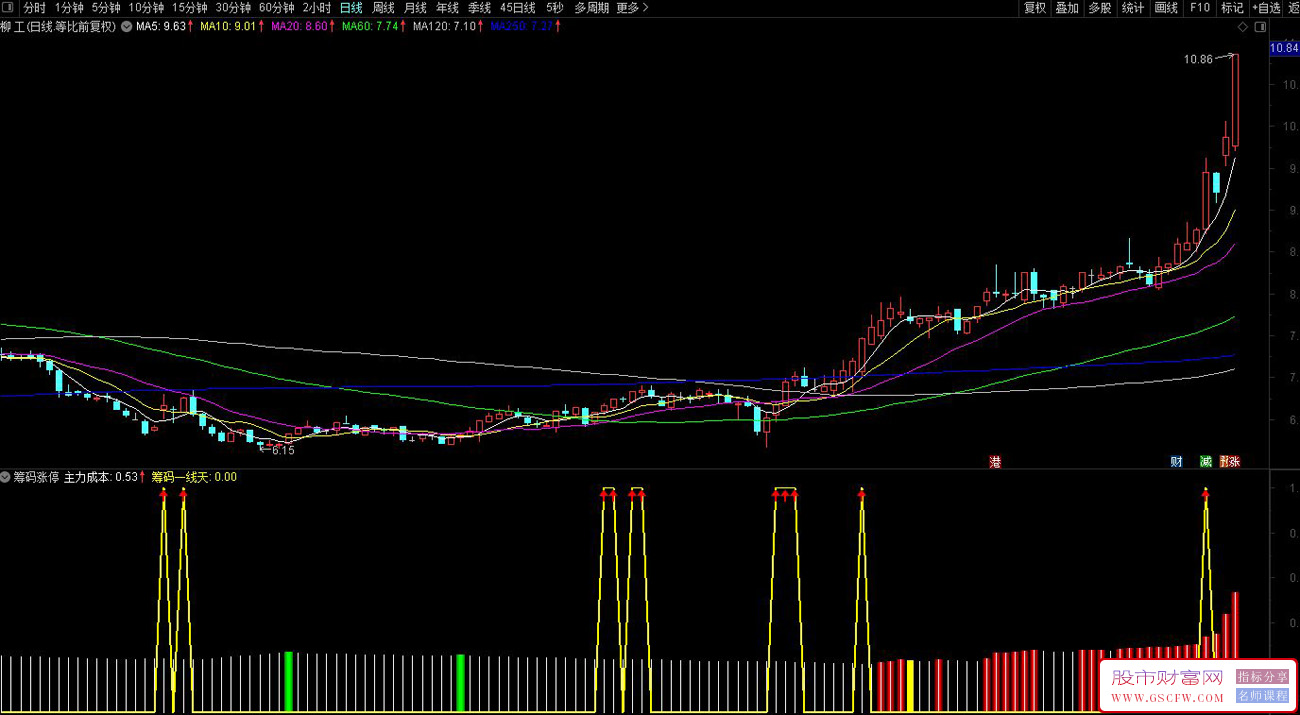Viewport: 1300px width, 715px height.
Task: Select the 日线 daily period
Action: pos(351,8)
